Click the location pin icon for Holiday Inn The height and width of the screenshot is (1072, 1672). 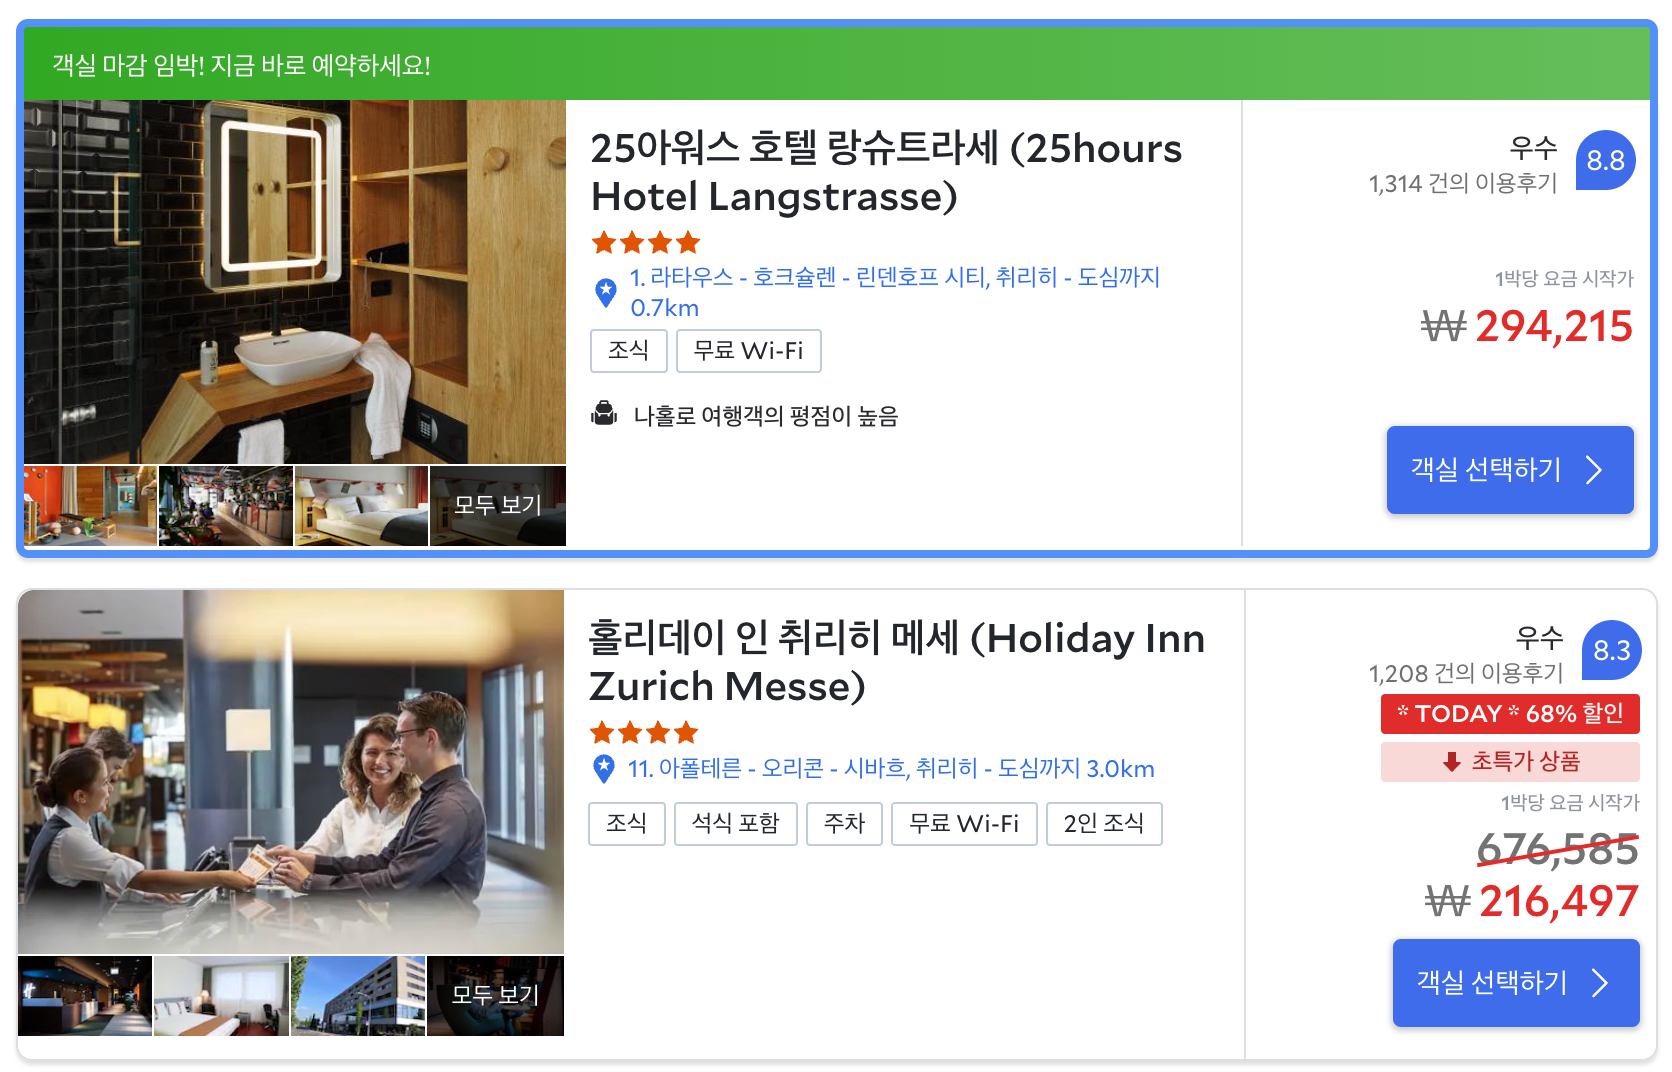click(604, 768)
